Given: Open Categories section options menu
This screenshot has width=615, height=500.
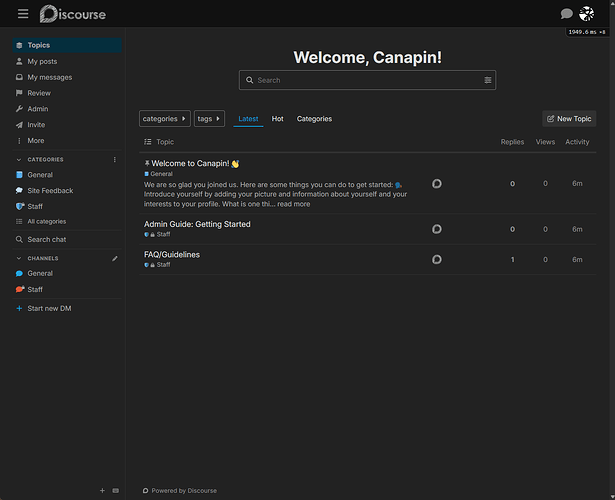Looking at the screenshot, I should [x=115, y=160].
